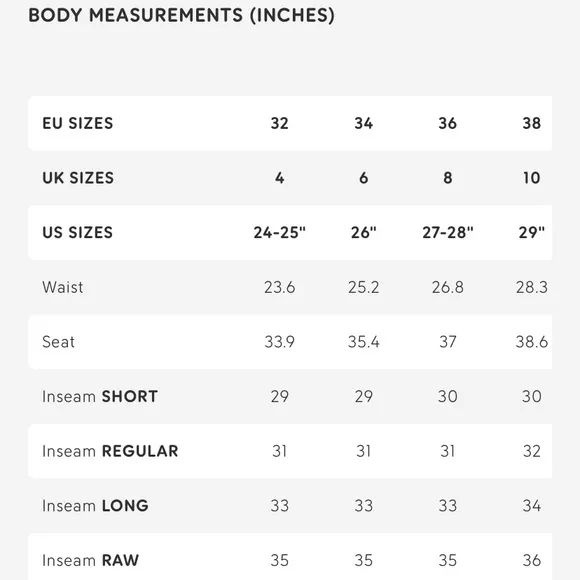
Task: Click Inseam REGULAR value 32
Action: [532, 451]
